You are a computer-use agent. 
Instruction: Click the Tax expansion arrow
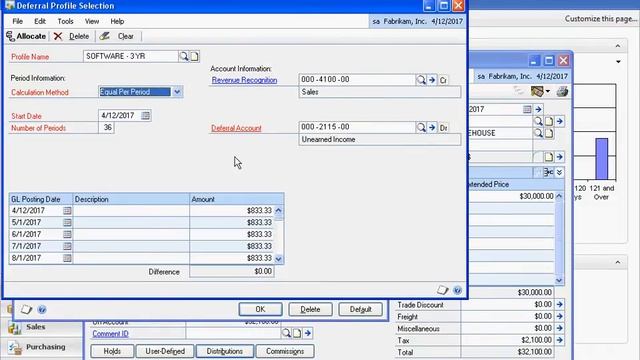click(x=560, y=340)
